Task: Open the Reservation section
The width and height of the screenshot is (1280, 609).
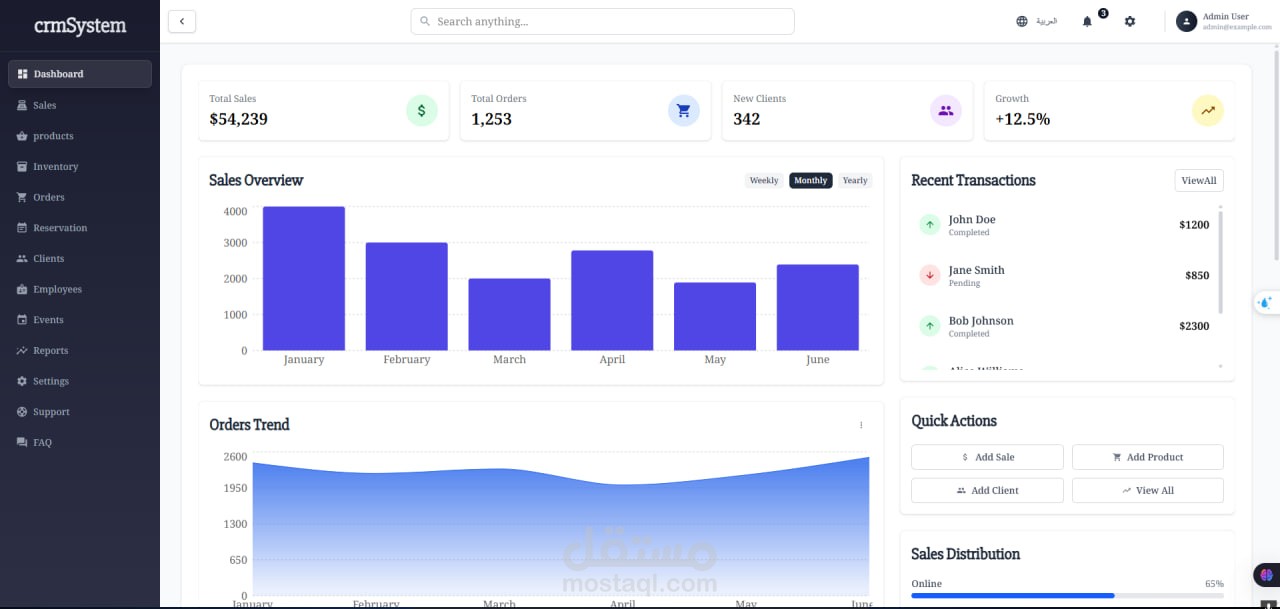Action: (80, 228)
